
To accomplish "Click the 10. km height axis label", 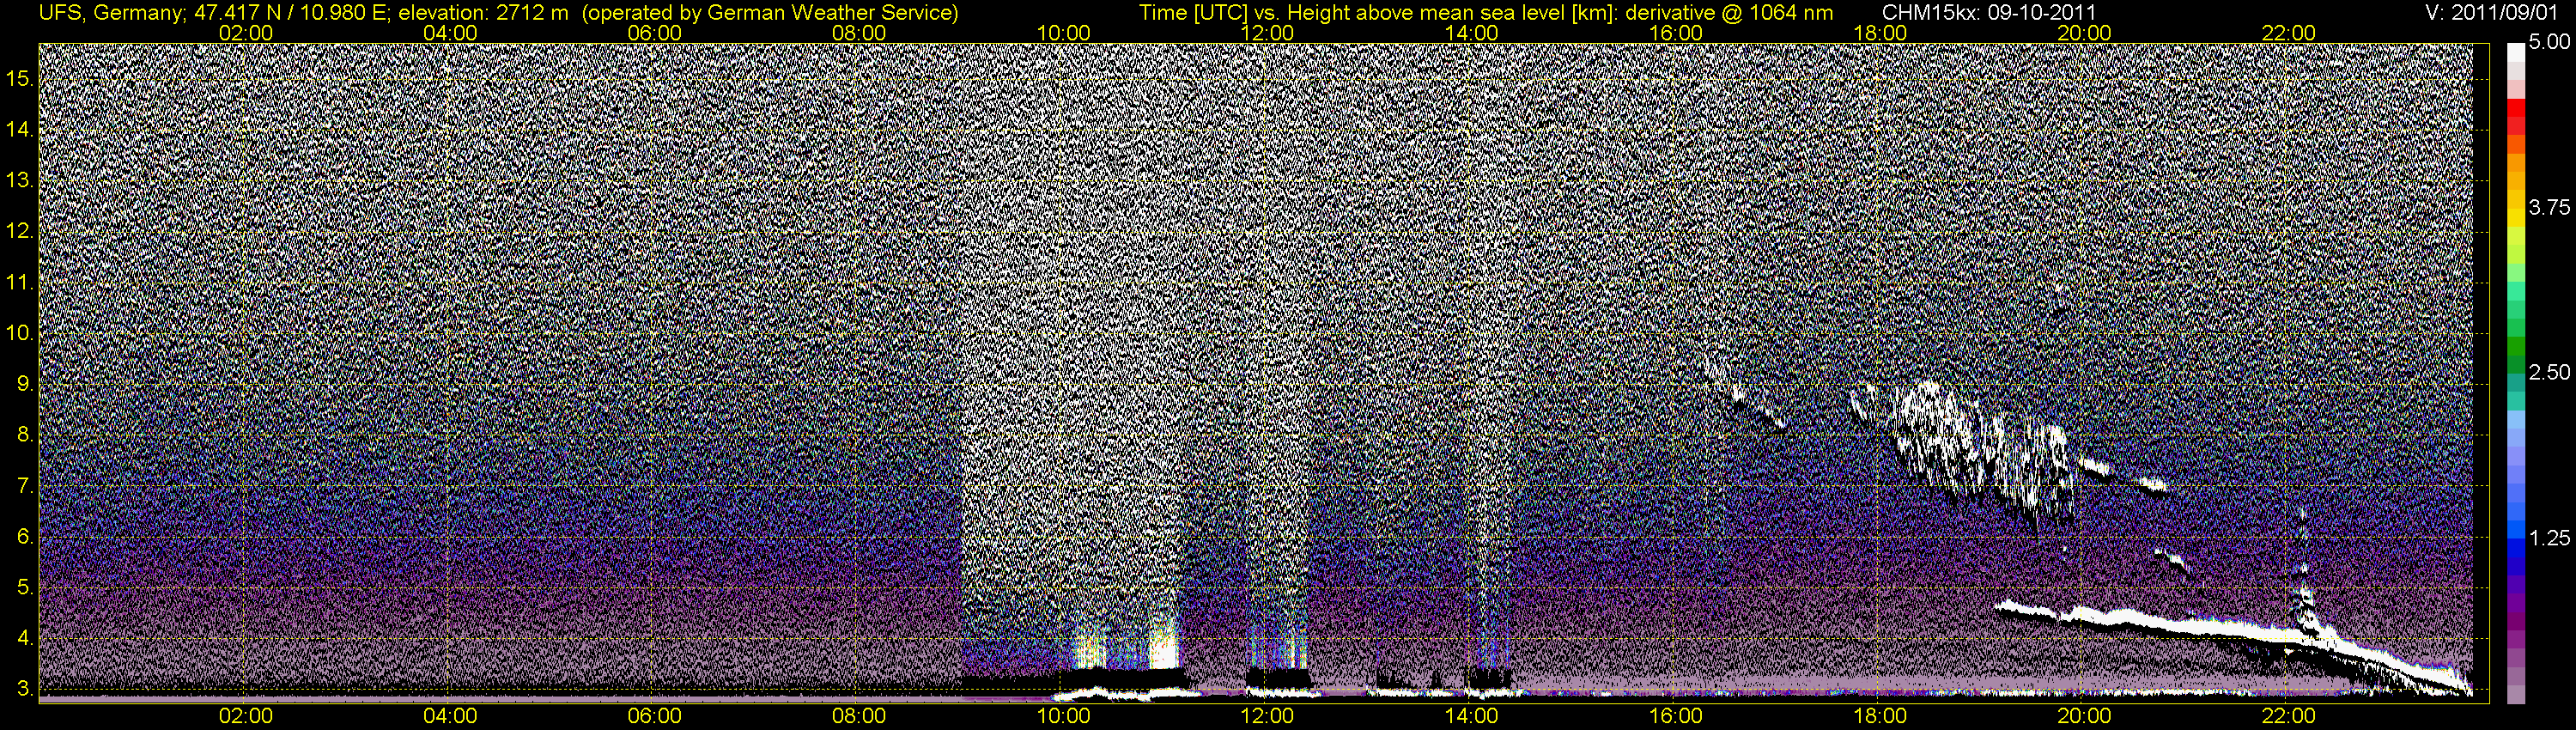I will (x=20, y=333).
